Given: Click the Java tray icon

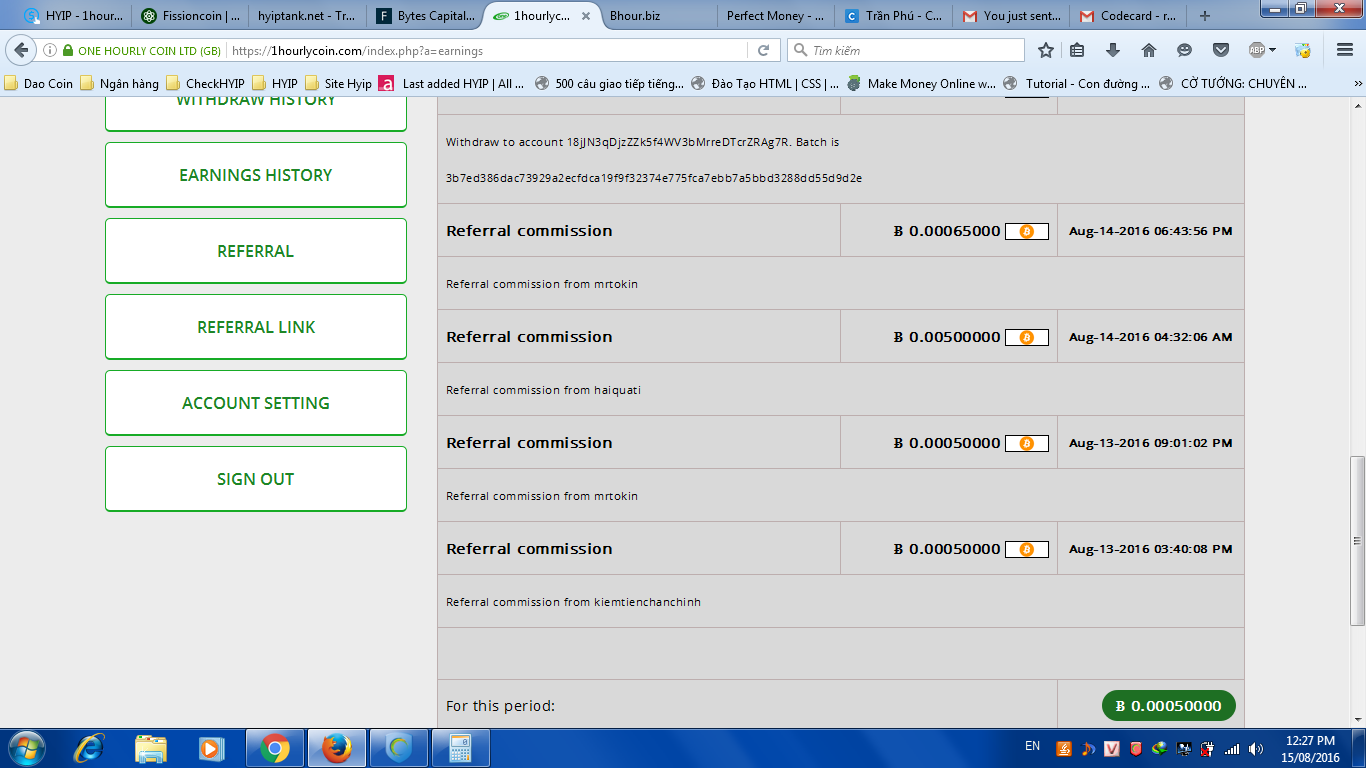Looking at the screenshot, I should pyautogui.click(x=1063, y=748).
